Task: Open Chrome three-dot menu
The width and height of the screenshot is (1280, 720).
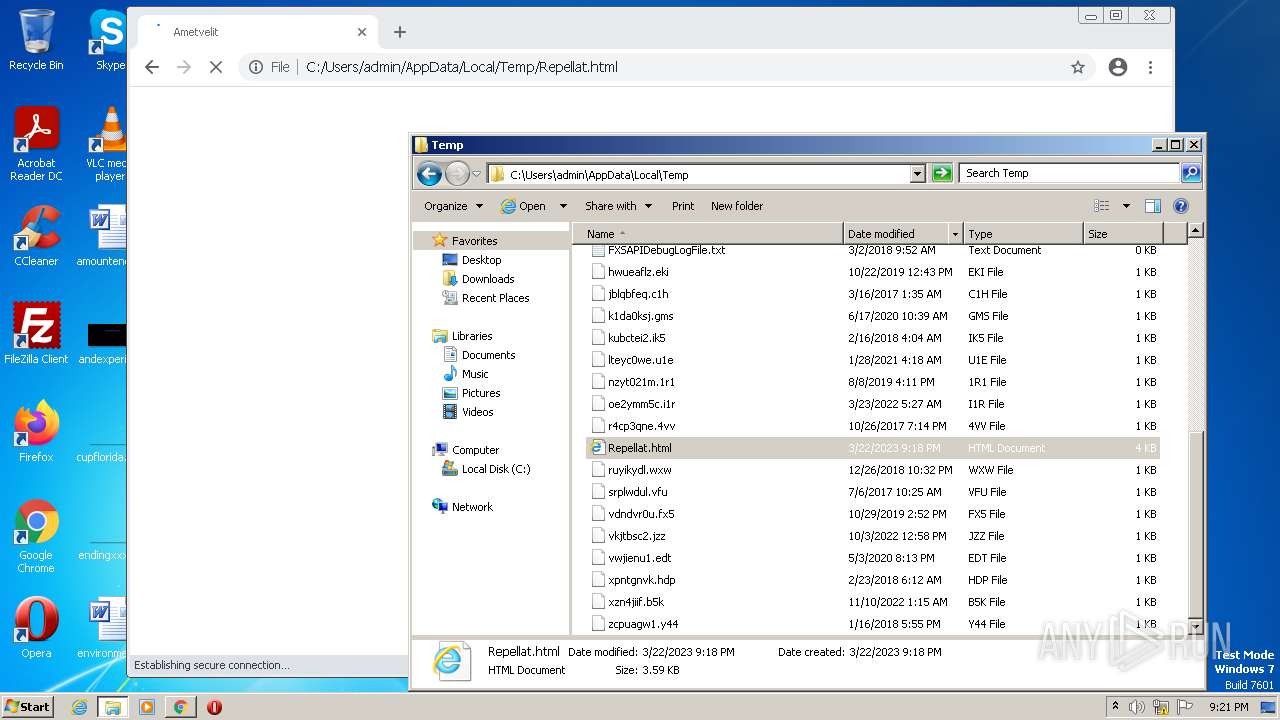Action: (x=1150, y=67)
